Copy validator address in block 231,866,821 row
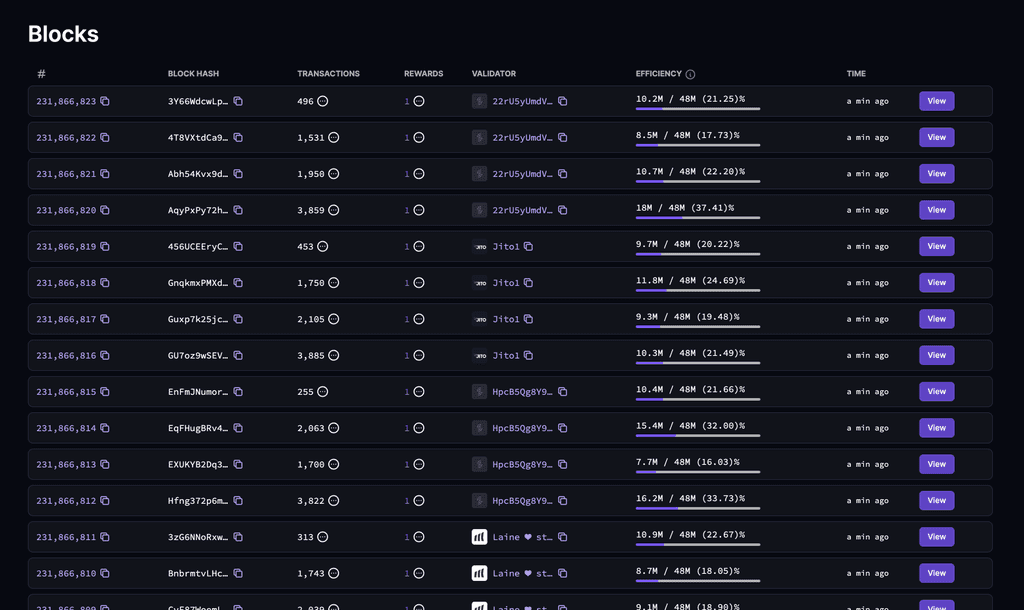Image resolution: width=1024 pixels, height=610 pixels. [x=562, y=174]
